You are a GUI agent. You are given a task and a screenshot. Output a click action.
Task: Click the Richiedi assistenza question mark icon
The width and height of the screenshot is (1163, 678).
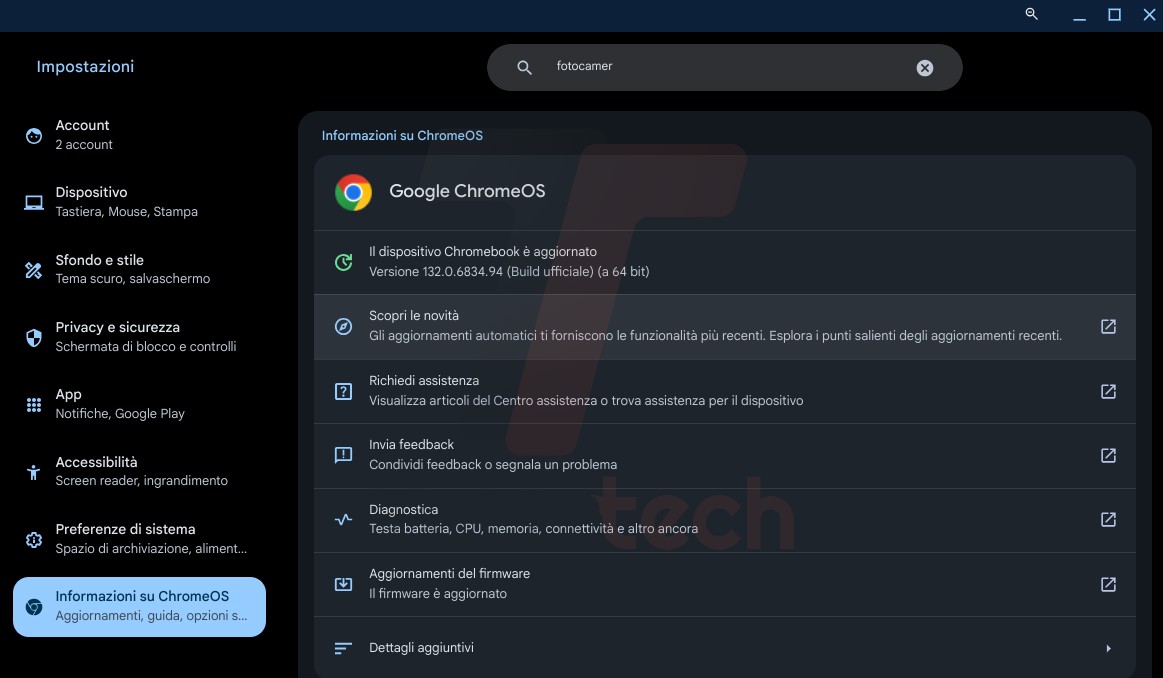(x=343, y=390)
